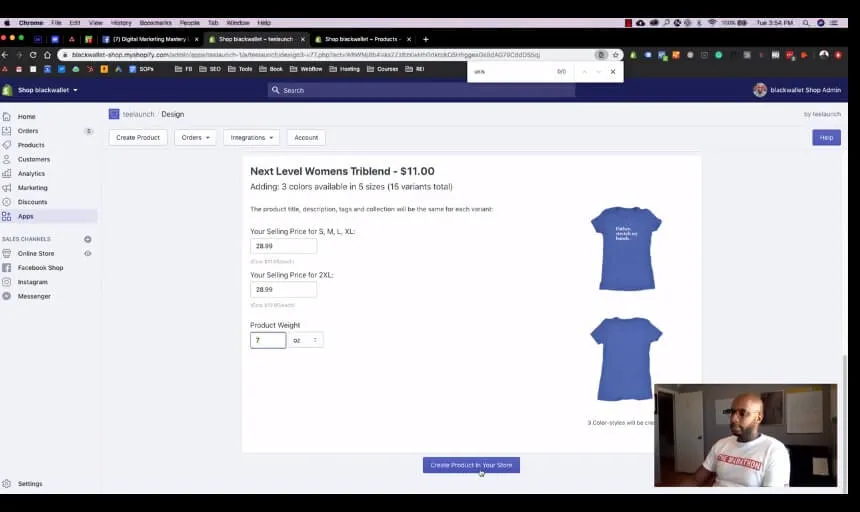
Task: Open the Courses bookmarks folder
Action: coord(382,69)
